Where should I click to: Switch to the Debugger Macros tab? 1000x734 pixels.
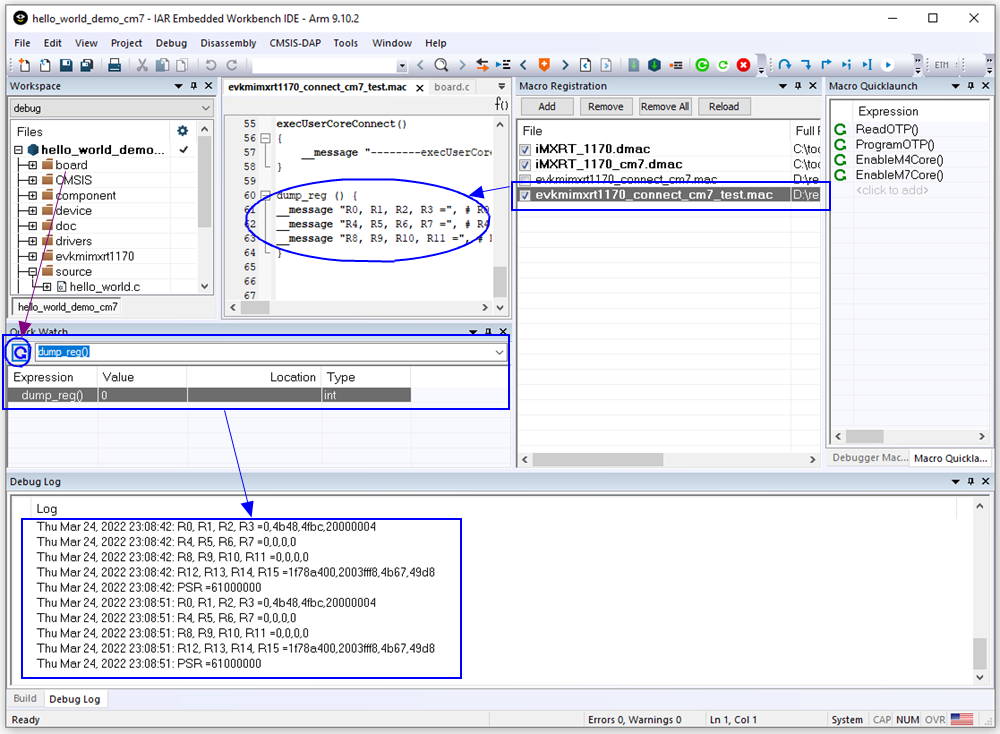pyautogui.click(x=869, y=458)
